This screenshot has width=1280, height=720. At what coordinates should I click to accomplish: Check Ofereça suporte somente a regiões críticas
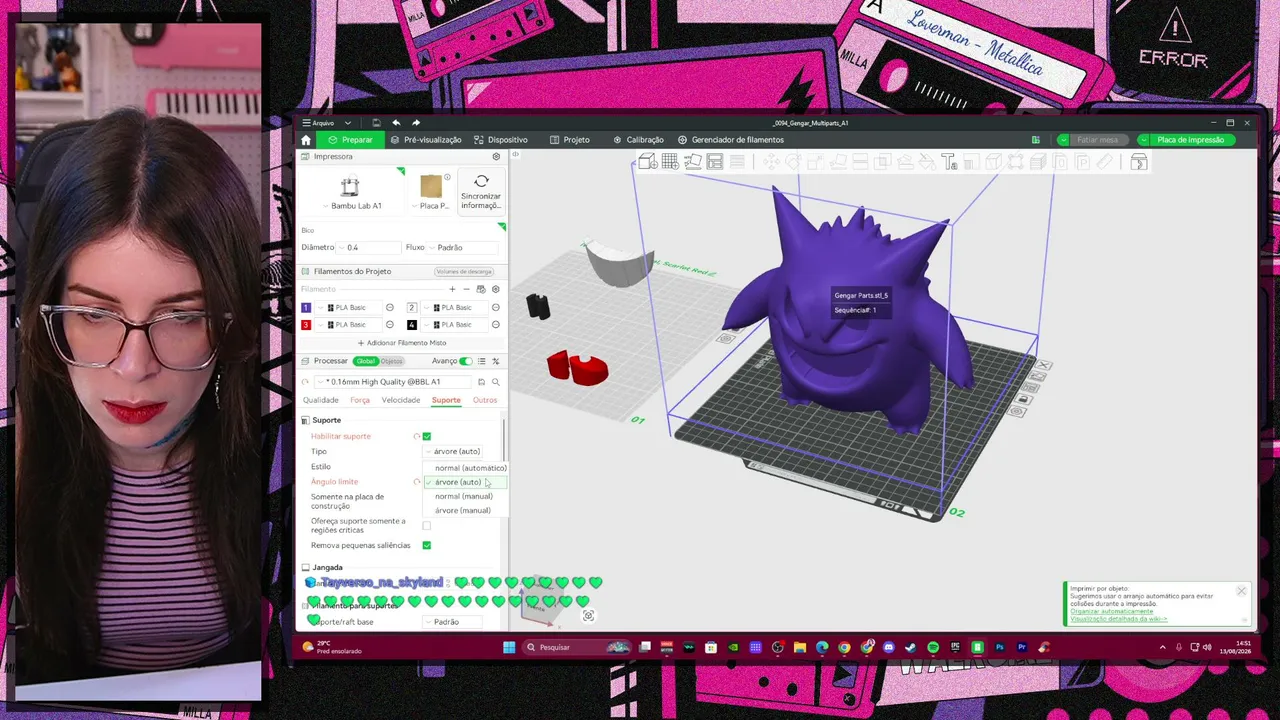(427, 525)
